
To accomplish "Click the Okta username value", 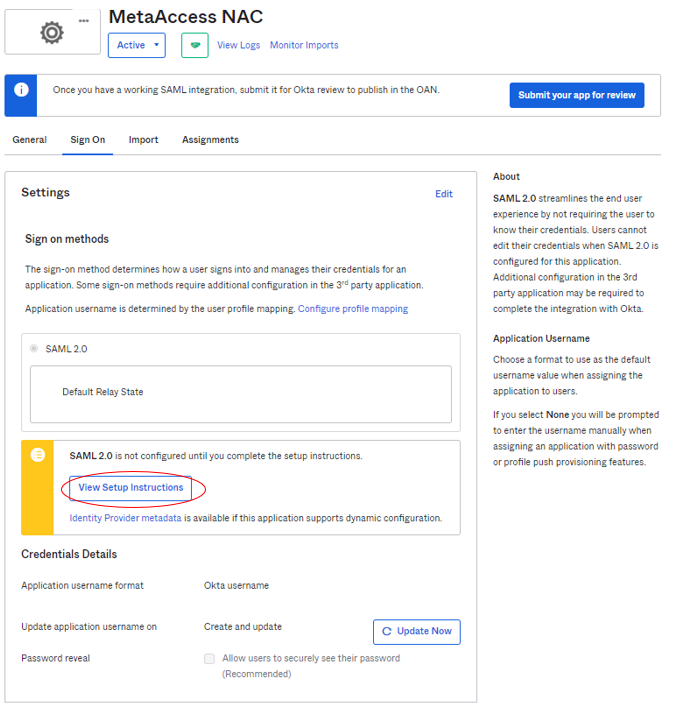I will (x=236, y=585).
